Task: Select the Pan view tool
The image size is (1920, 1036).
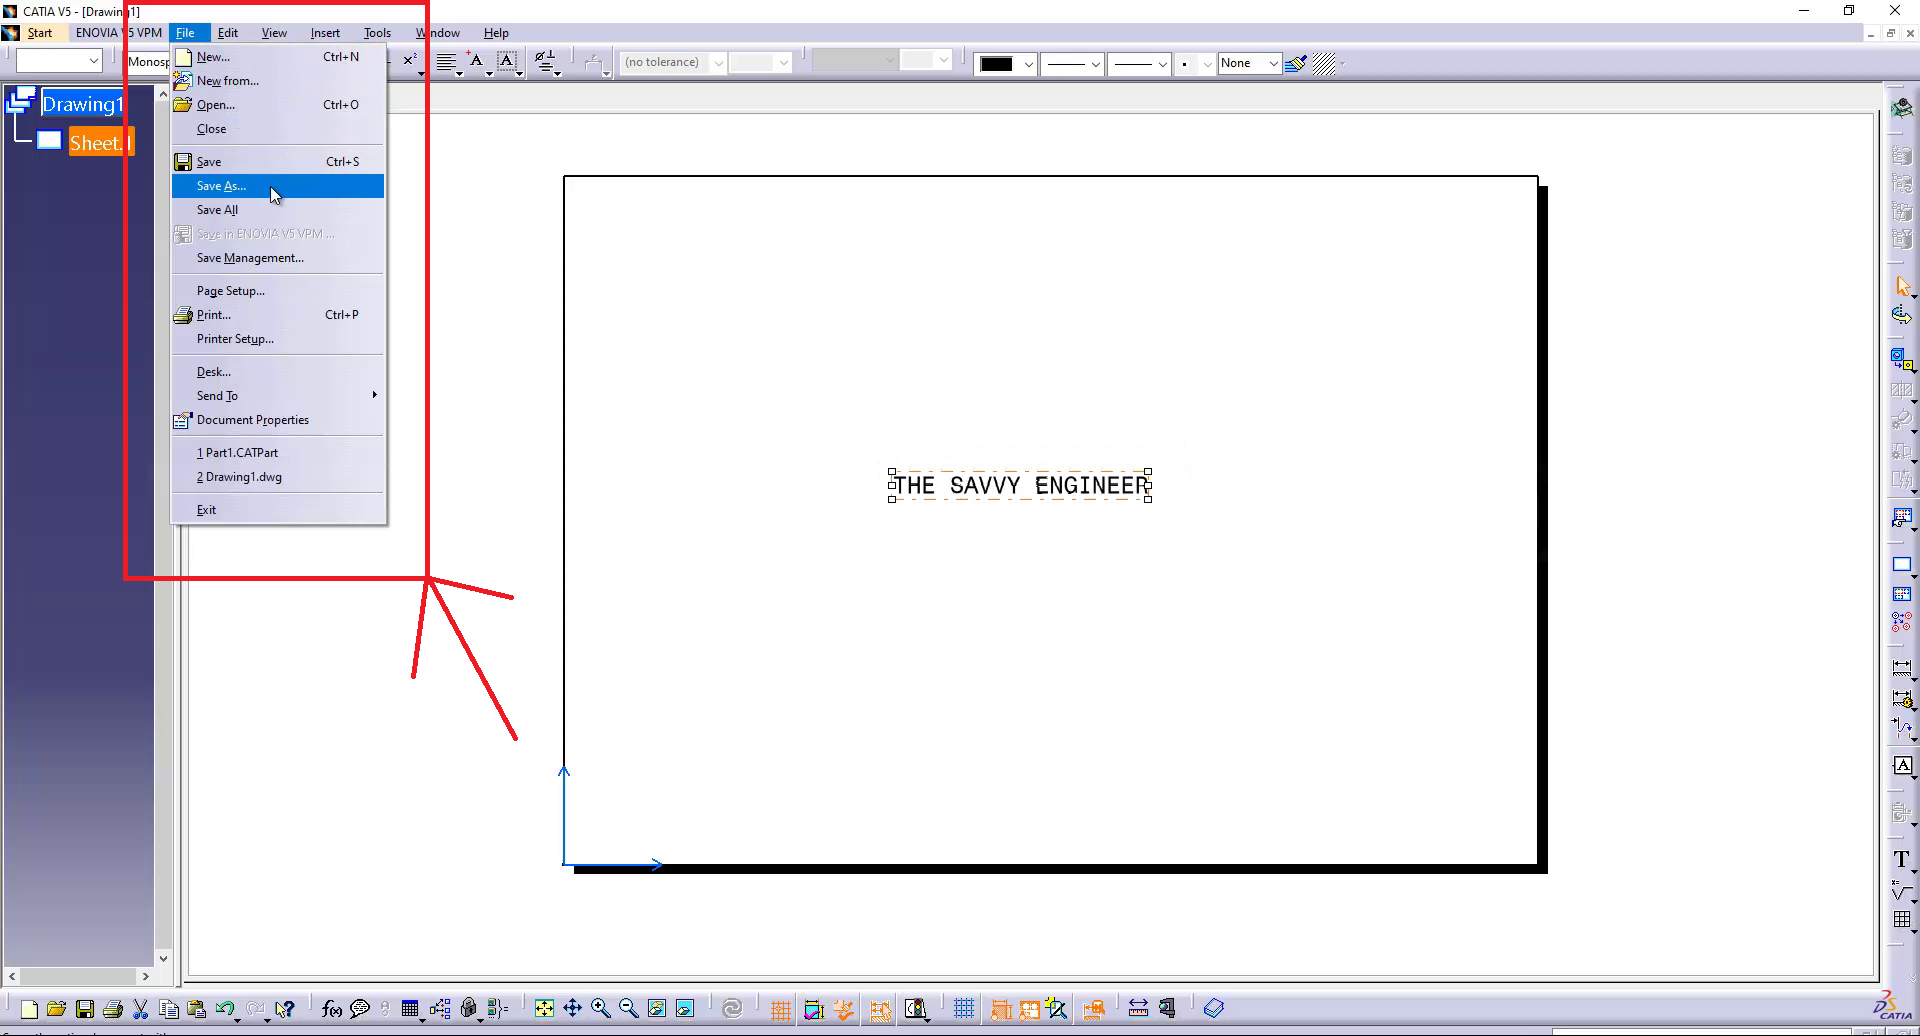Action: (x=572, y=1008)
